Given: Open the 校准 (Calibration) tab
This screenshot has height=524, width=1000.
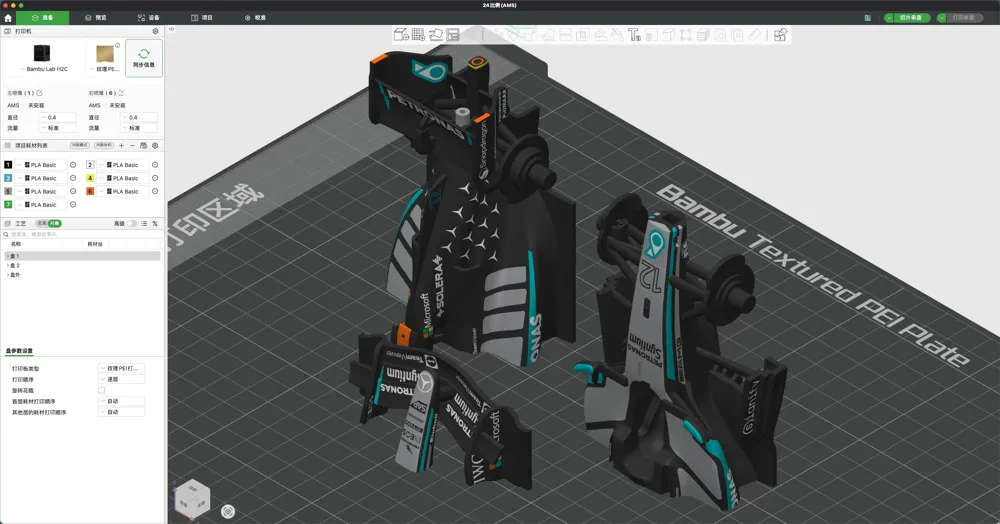Looking at the screenshot, I should pos(256,18).
